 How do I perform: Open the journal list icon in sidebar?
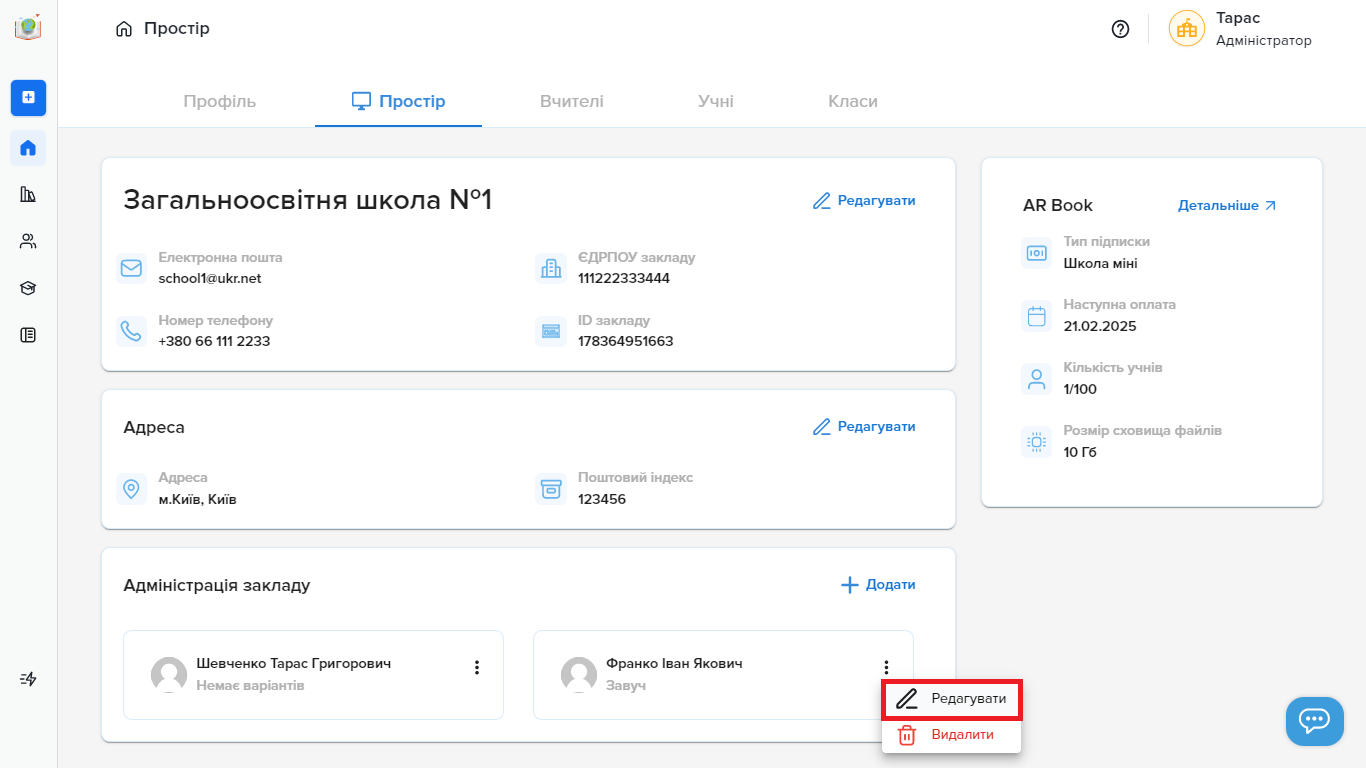[x=28, y=335]
